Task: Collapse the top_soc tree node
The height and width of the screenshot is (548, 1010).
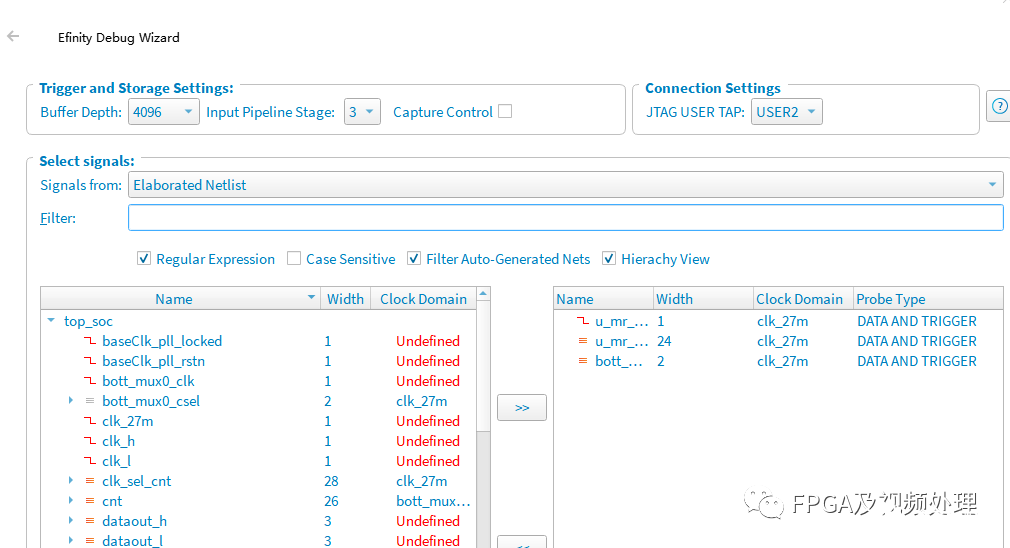Action: 51,321
